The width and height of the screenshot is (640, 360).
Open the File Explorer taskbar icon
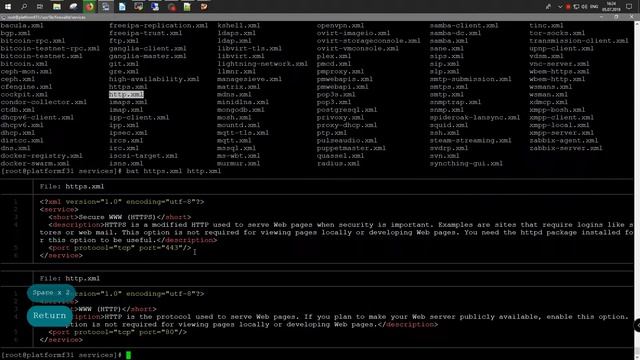point(57,7)
